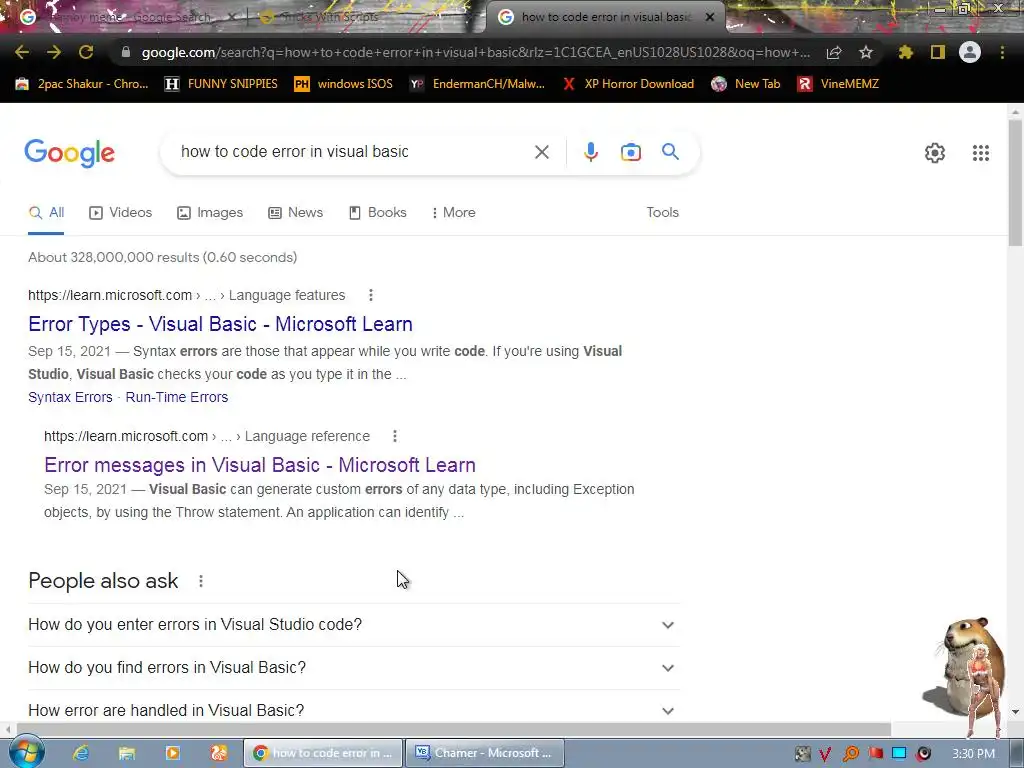Switch to the Videos search tab

121,213
